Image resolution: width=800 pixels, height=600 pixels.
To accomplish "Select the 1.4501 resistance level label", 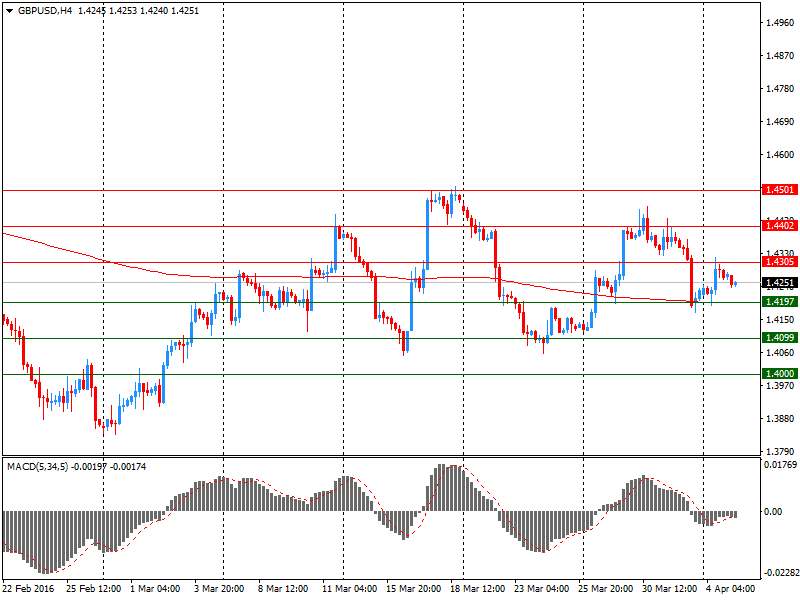I will [780, 190].
